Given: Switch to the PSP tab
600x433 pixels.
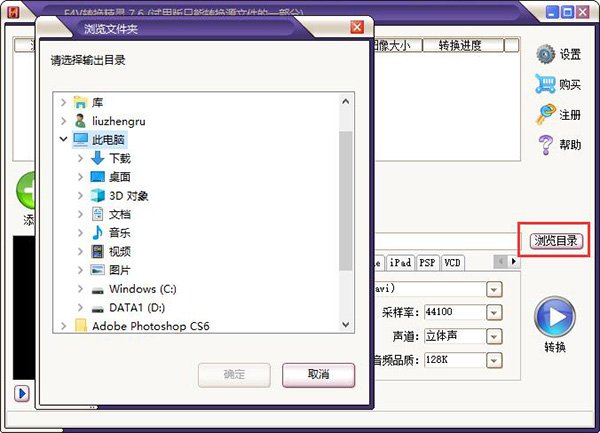Looking at the screenshot, I should coord(427,263).
